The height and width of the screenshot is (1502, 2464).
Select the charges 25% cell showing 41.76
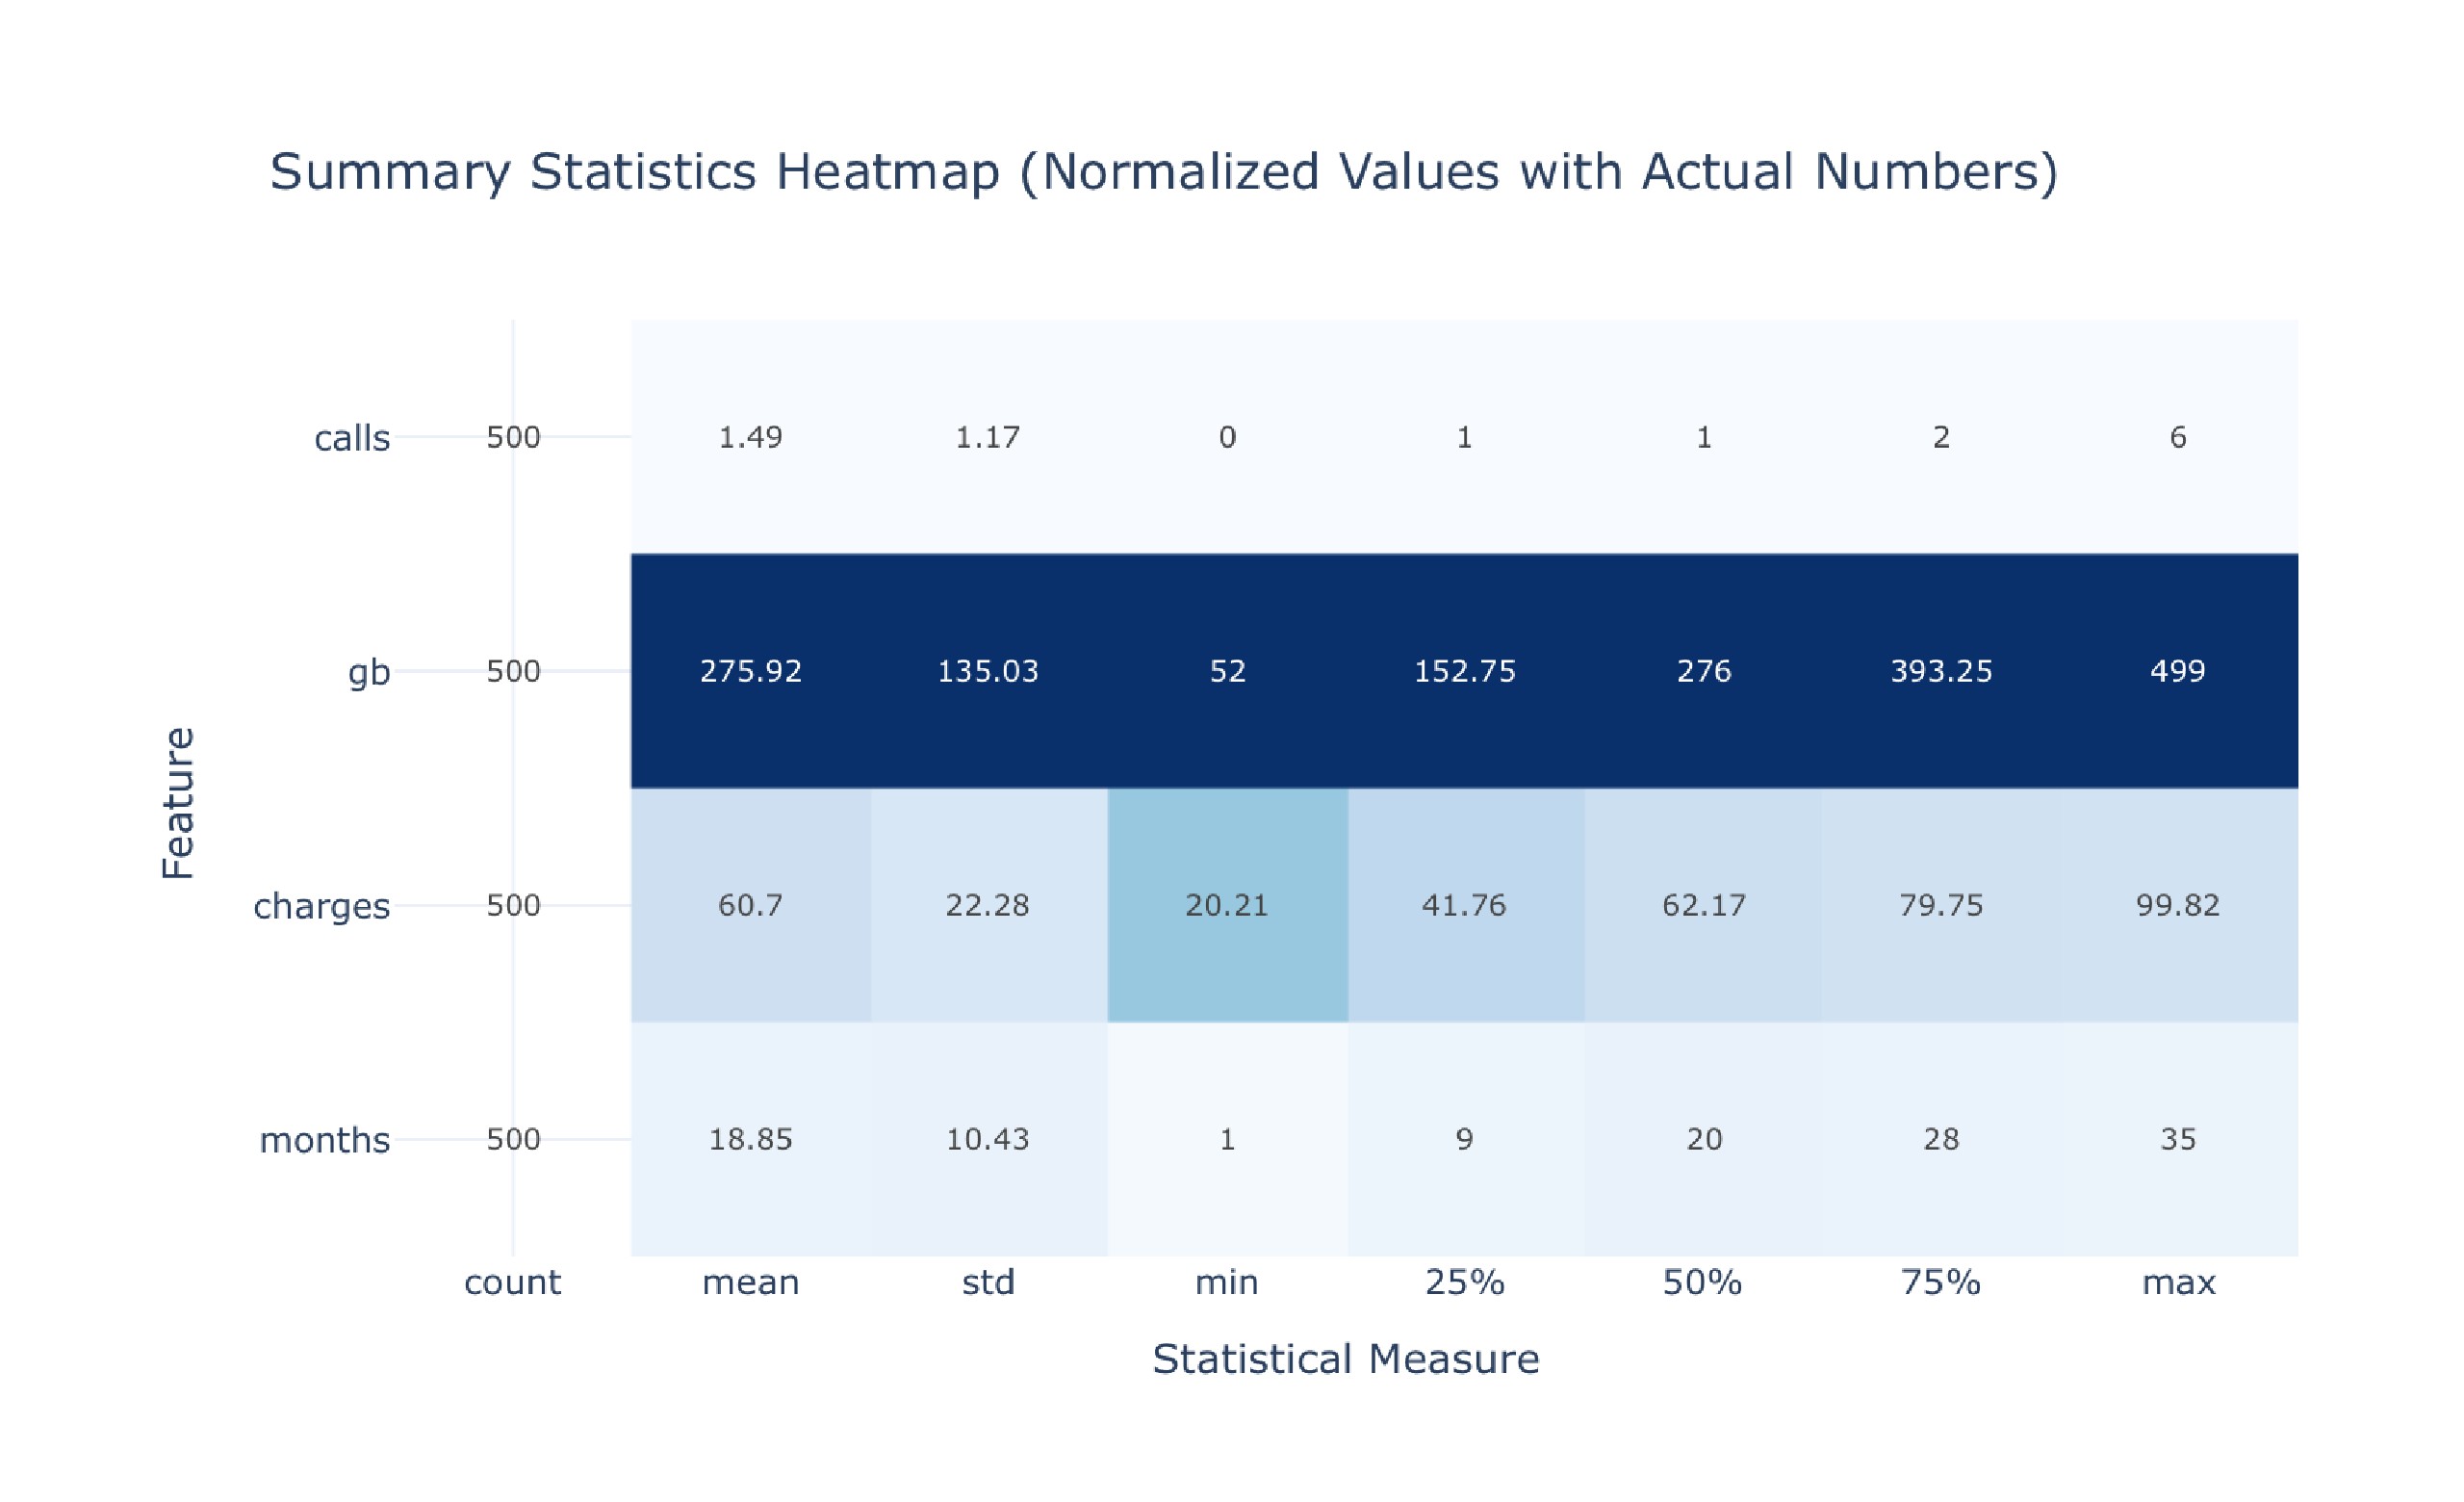1464,905
